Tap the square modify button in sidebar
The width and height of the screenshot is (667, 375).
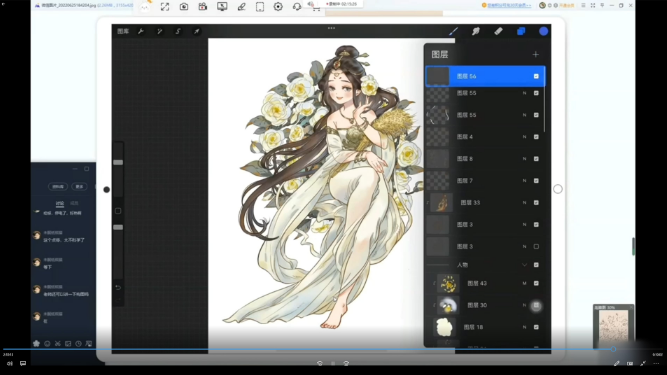118,211
